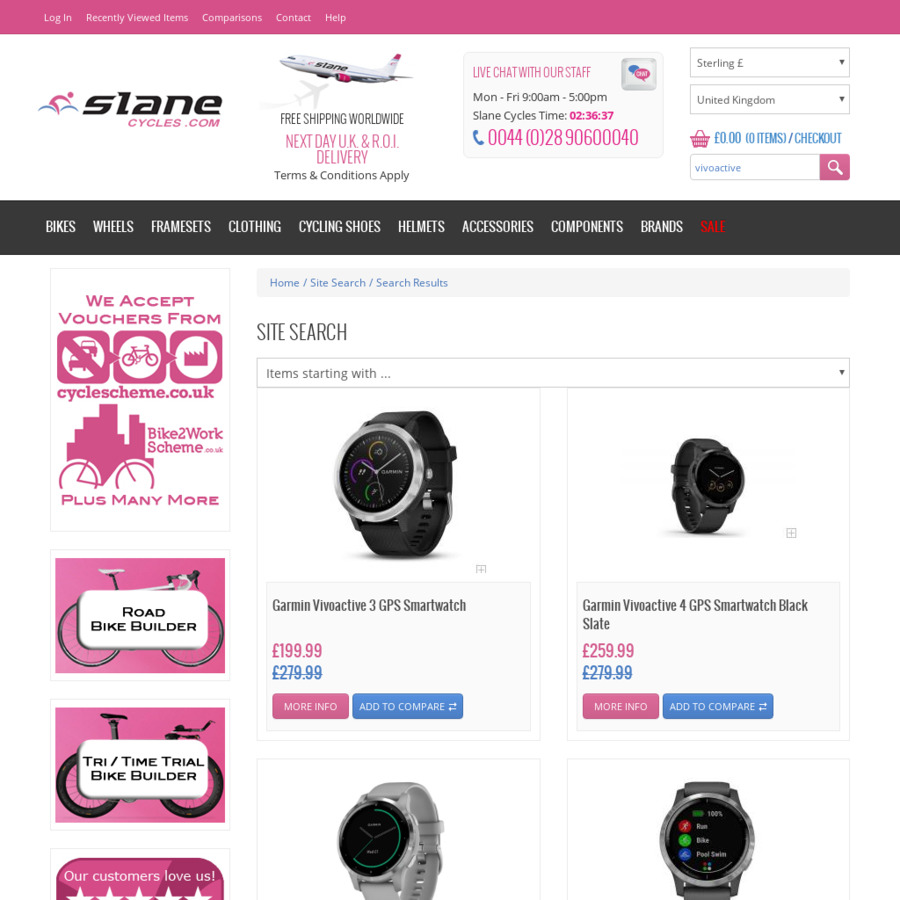Open the BIKES menu
The width and height of the screenshot is (900, 900).
tap(61, 227)
